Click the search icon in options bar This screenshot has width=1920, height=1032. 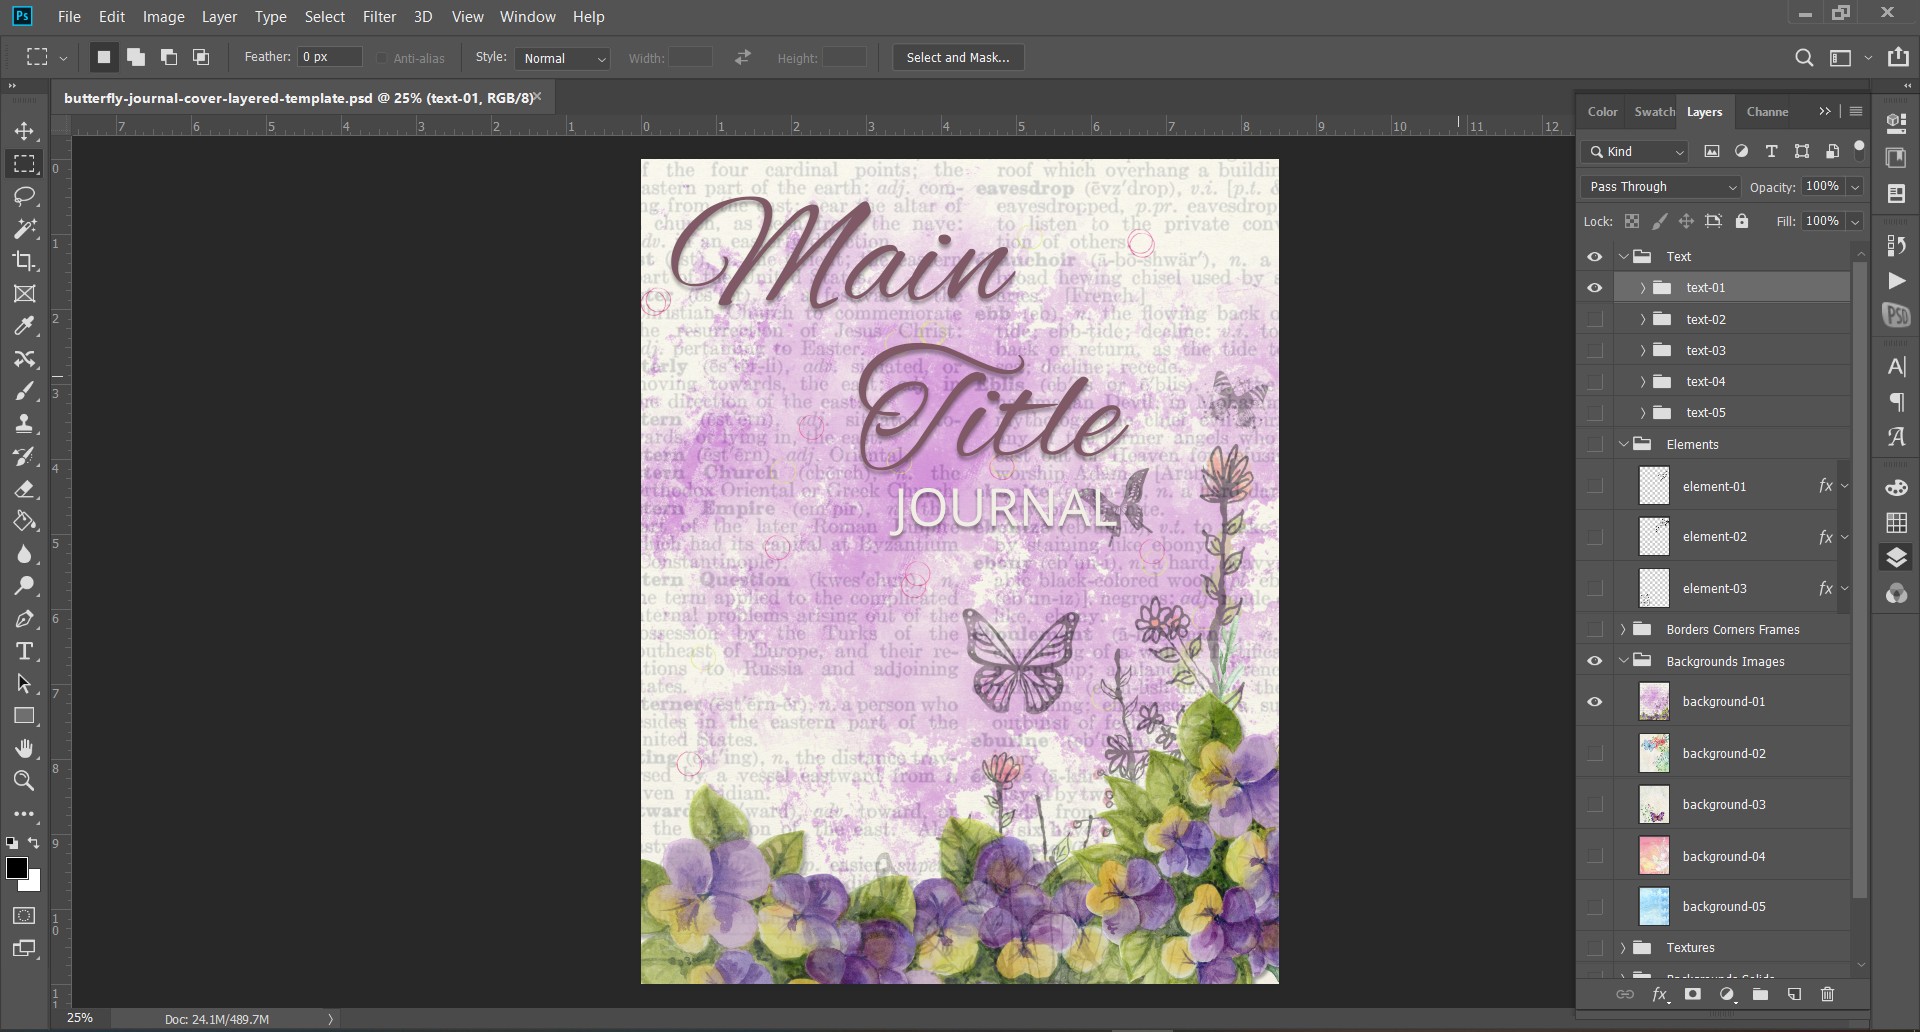1804,58
